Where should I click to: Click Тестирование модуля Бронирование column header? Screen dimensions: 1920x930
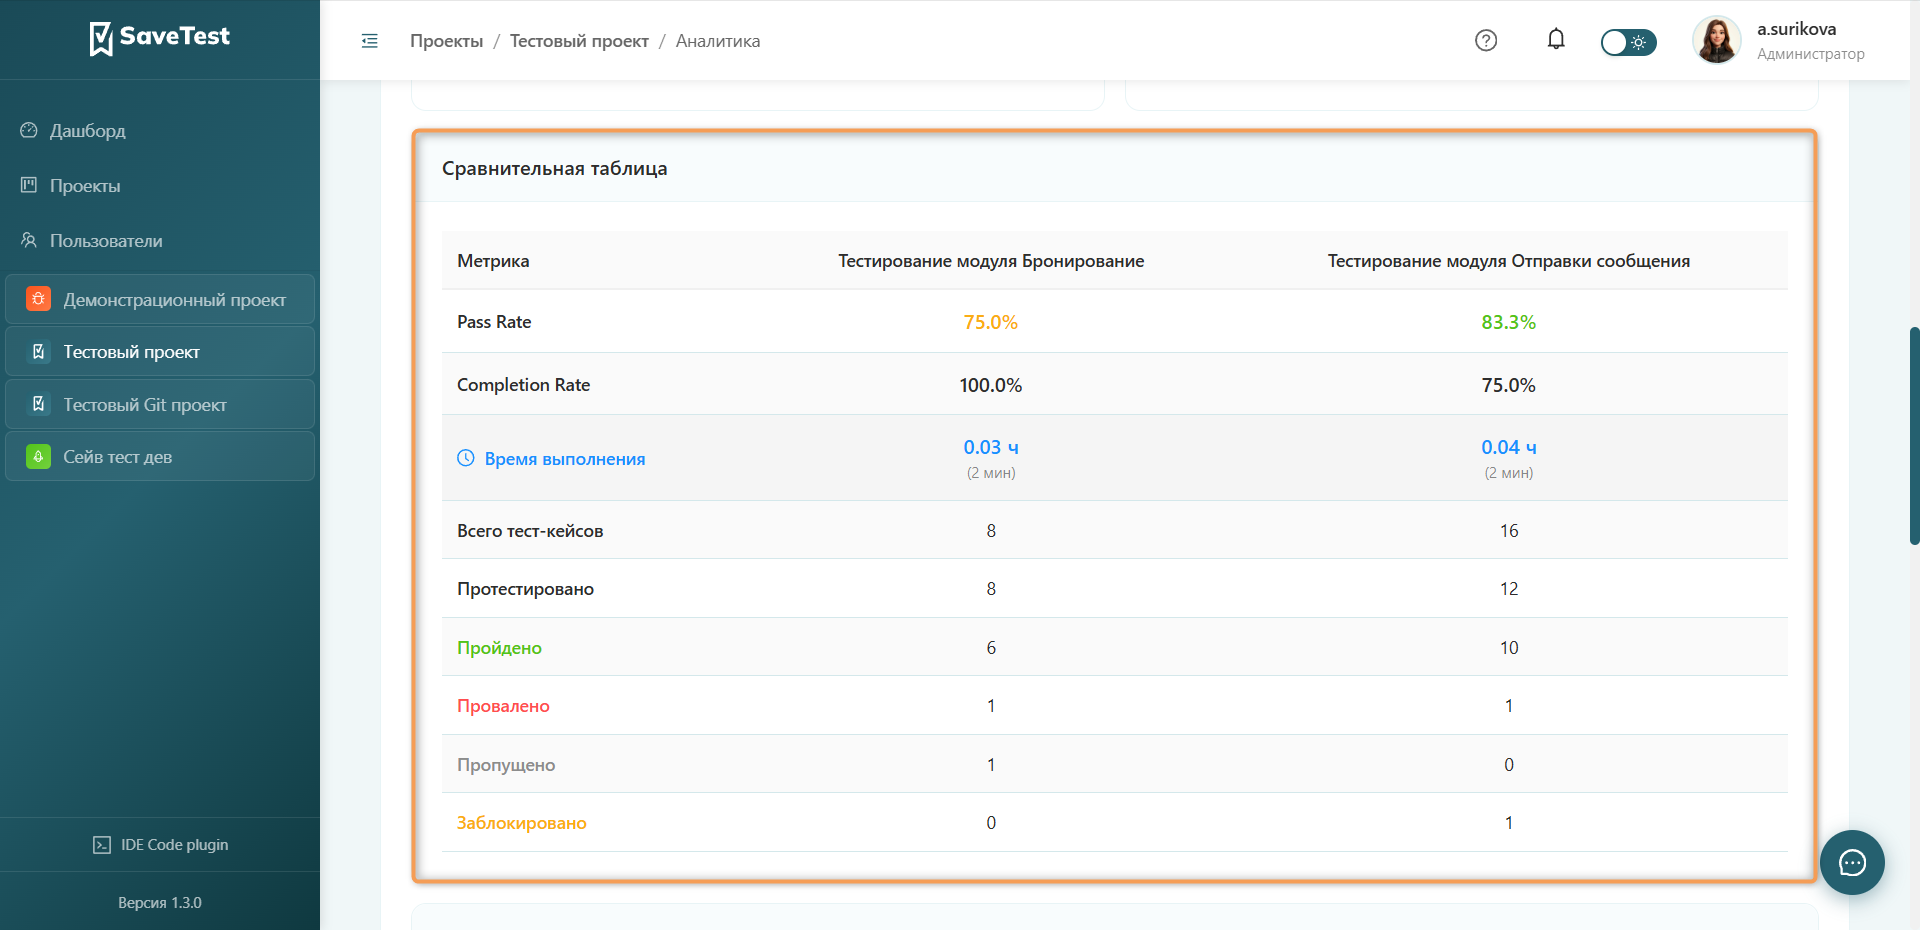pyautogui.click(x=991, y=261)
